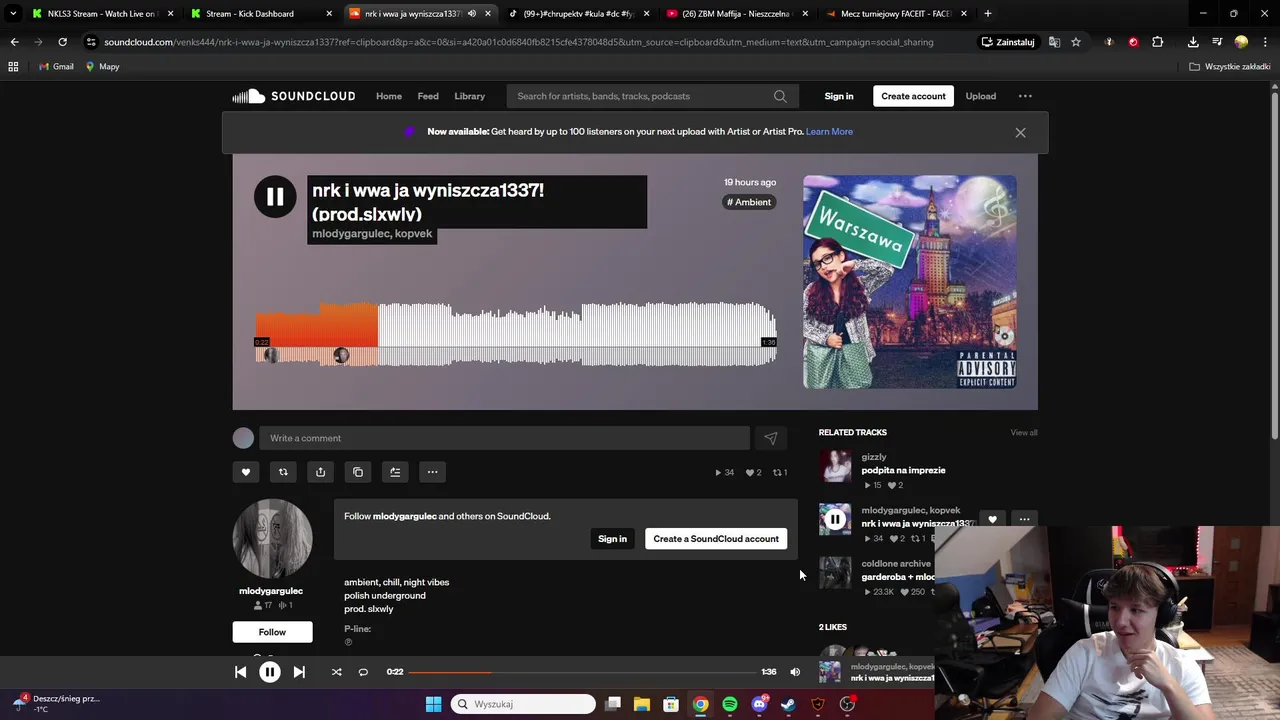
Task: Like the track with the heart icon
Action: point(246,472)
